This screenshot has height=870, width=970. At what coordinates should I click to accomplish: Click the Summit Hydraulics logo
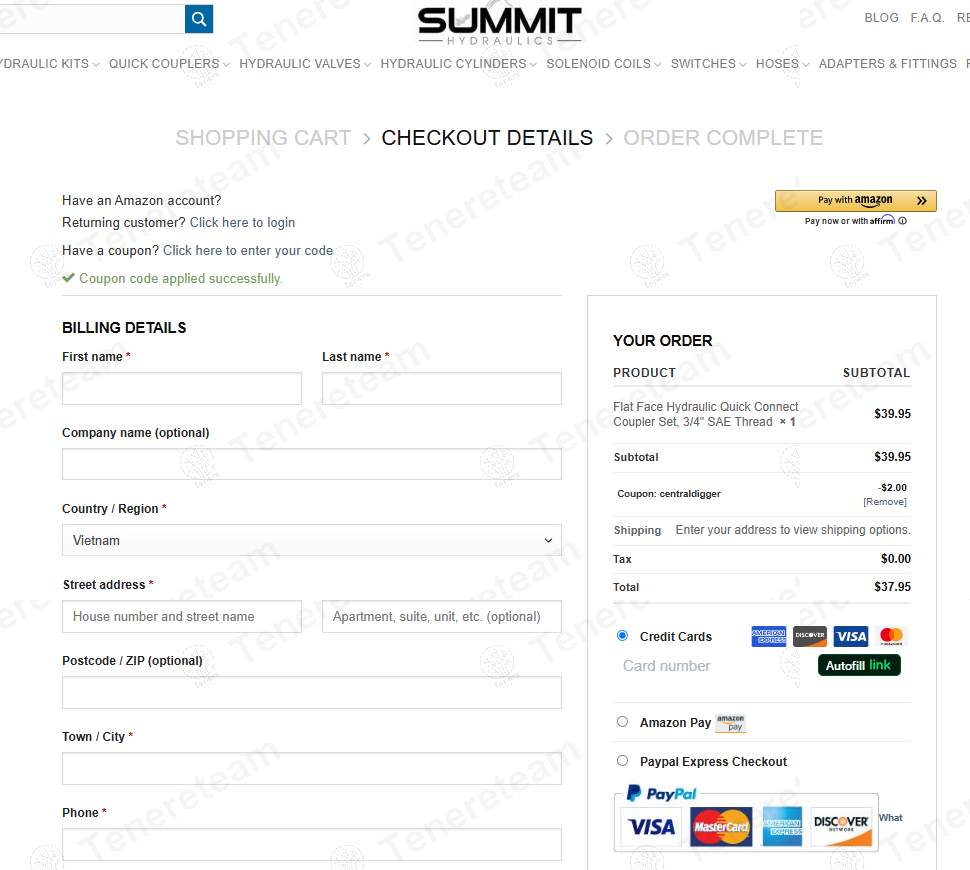499,26
